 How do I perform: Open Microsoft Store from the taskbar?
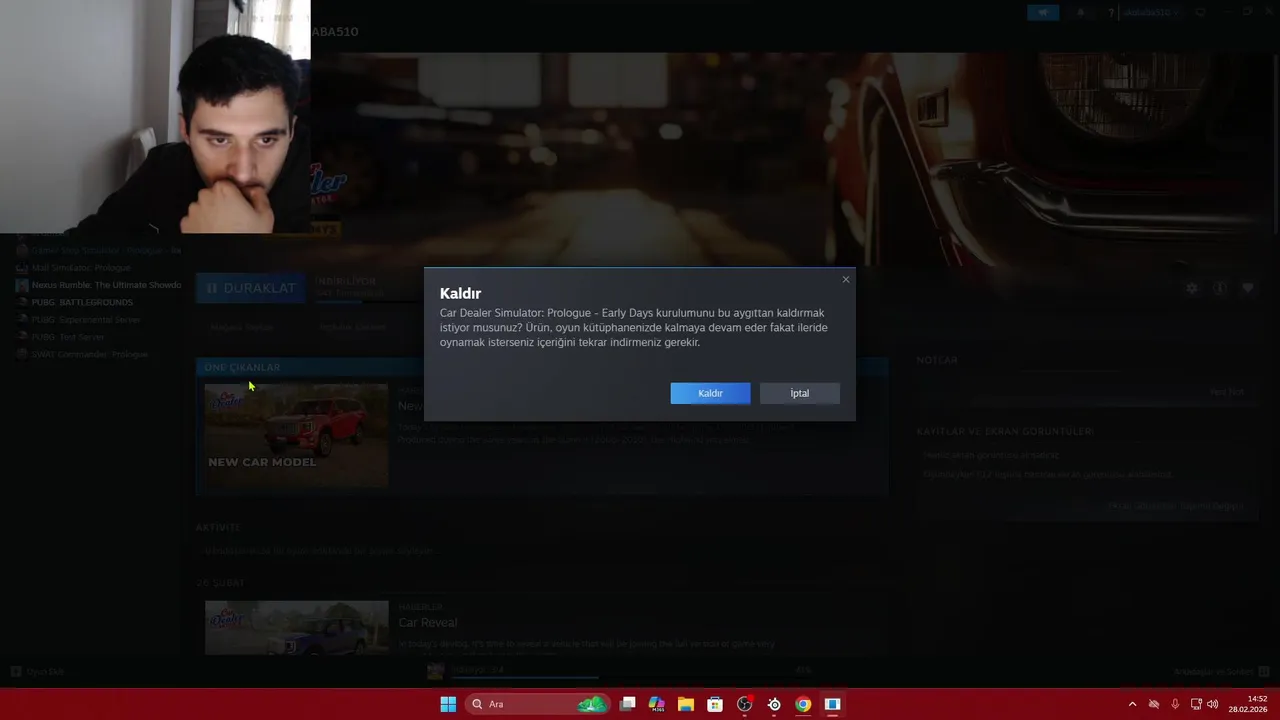(x=715, y=704)
